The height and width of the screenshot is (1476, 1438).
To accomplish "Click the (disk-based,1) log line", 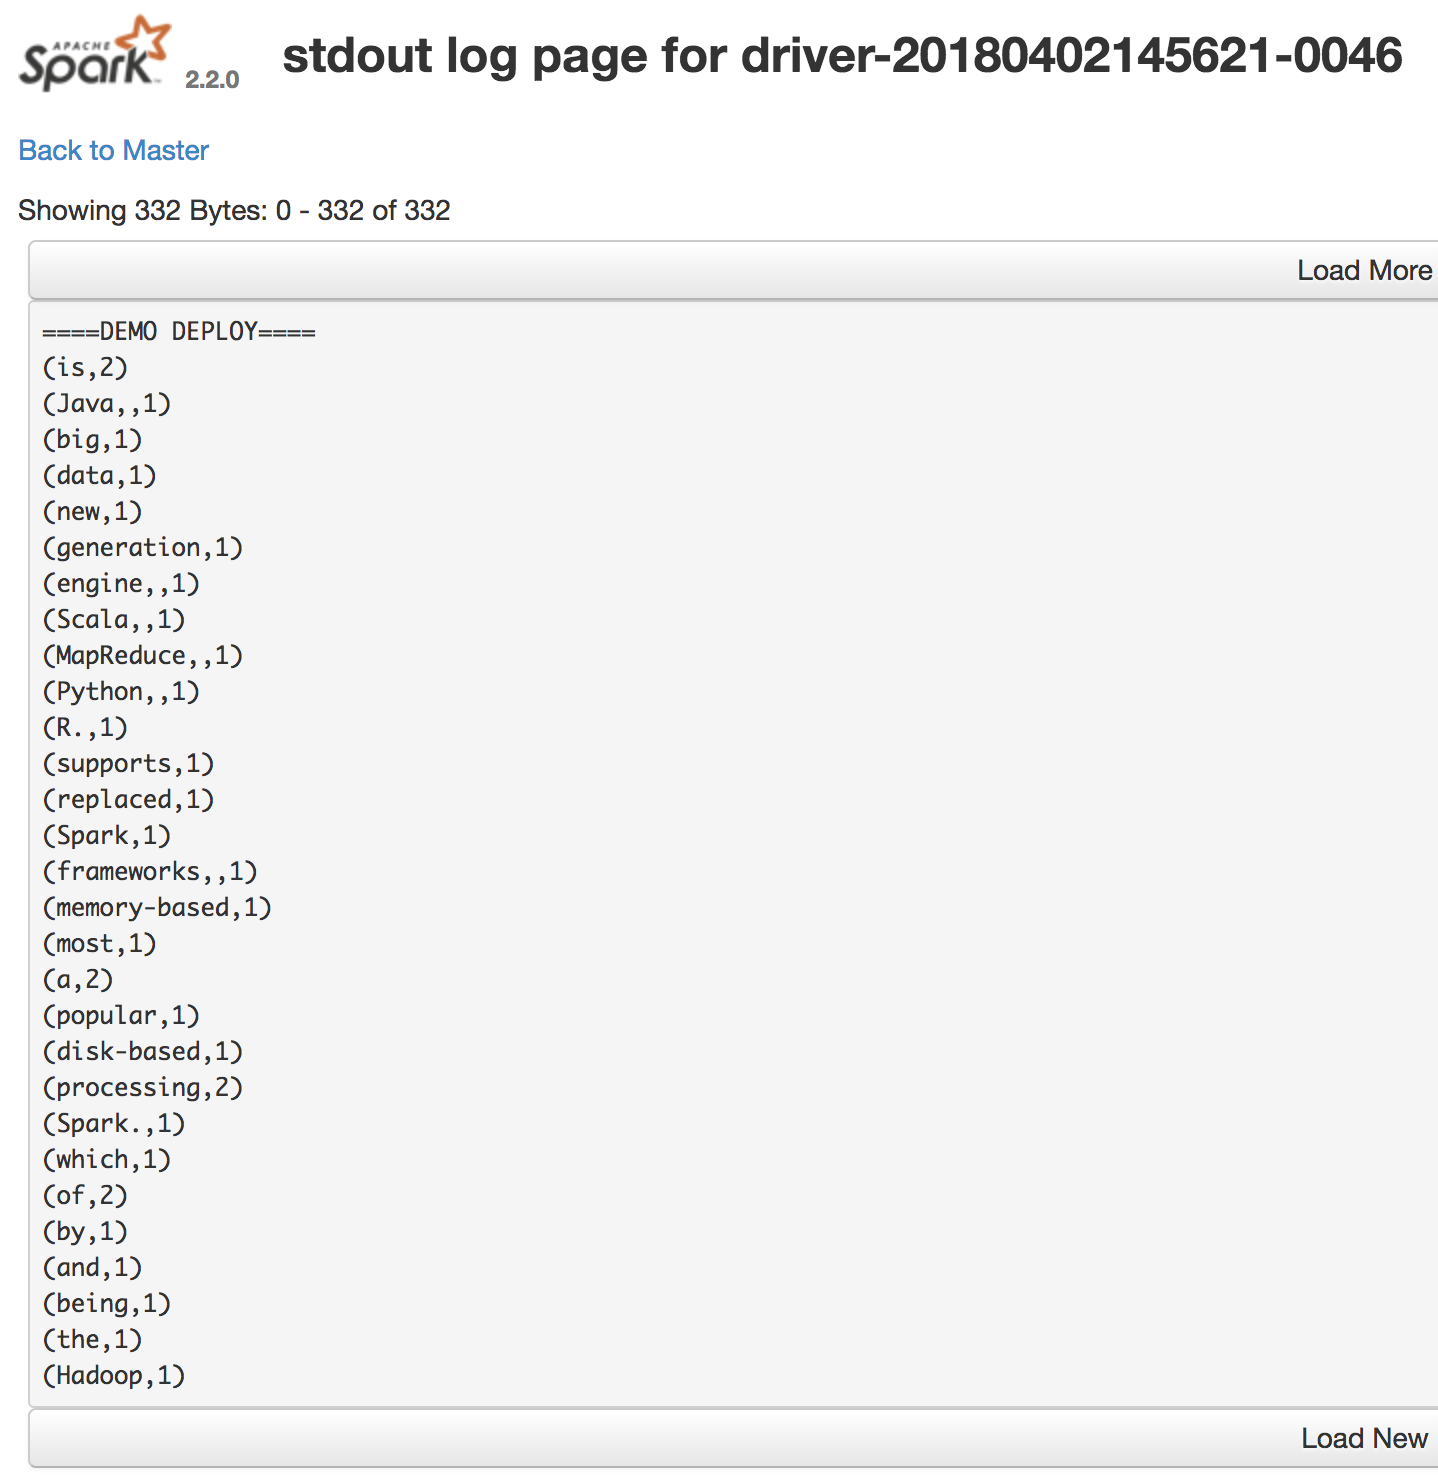I will point(143,1051).
